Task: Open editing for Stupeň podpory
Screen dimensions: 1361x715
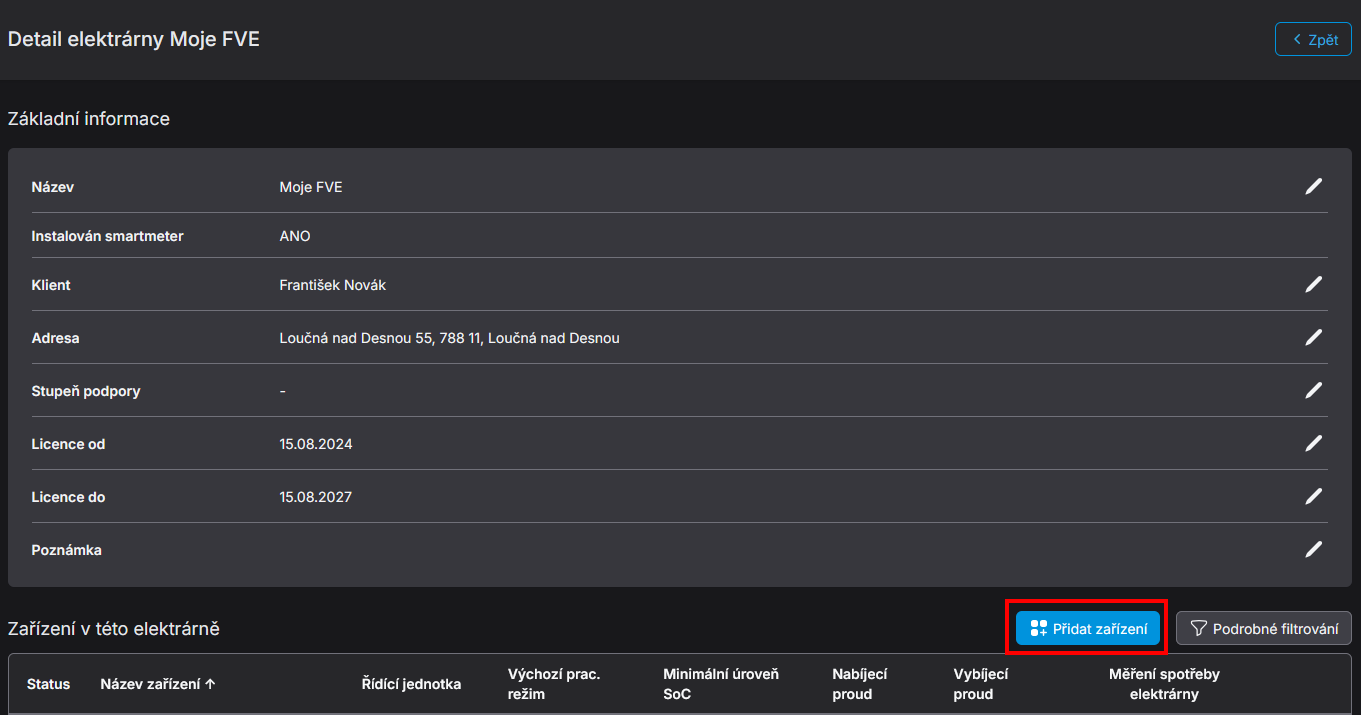Action: (1313, 391)
